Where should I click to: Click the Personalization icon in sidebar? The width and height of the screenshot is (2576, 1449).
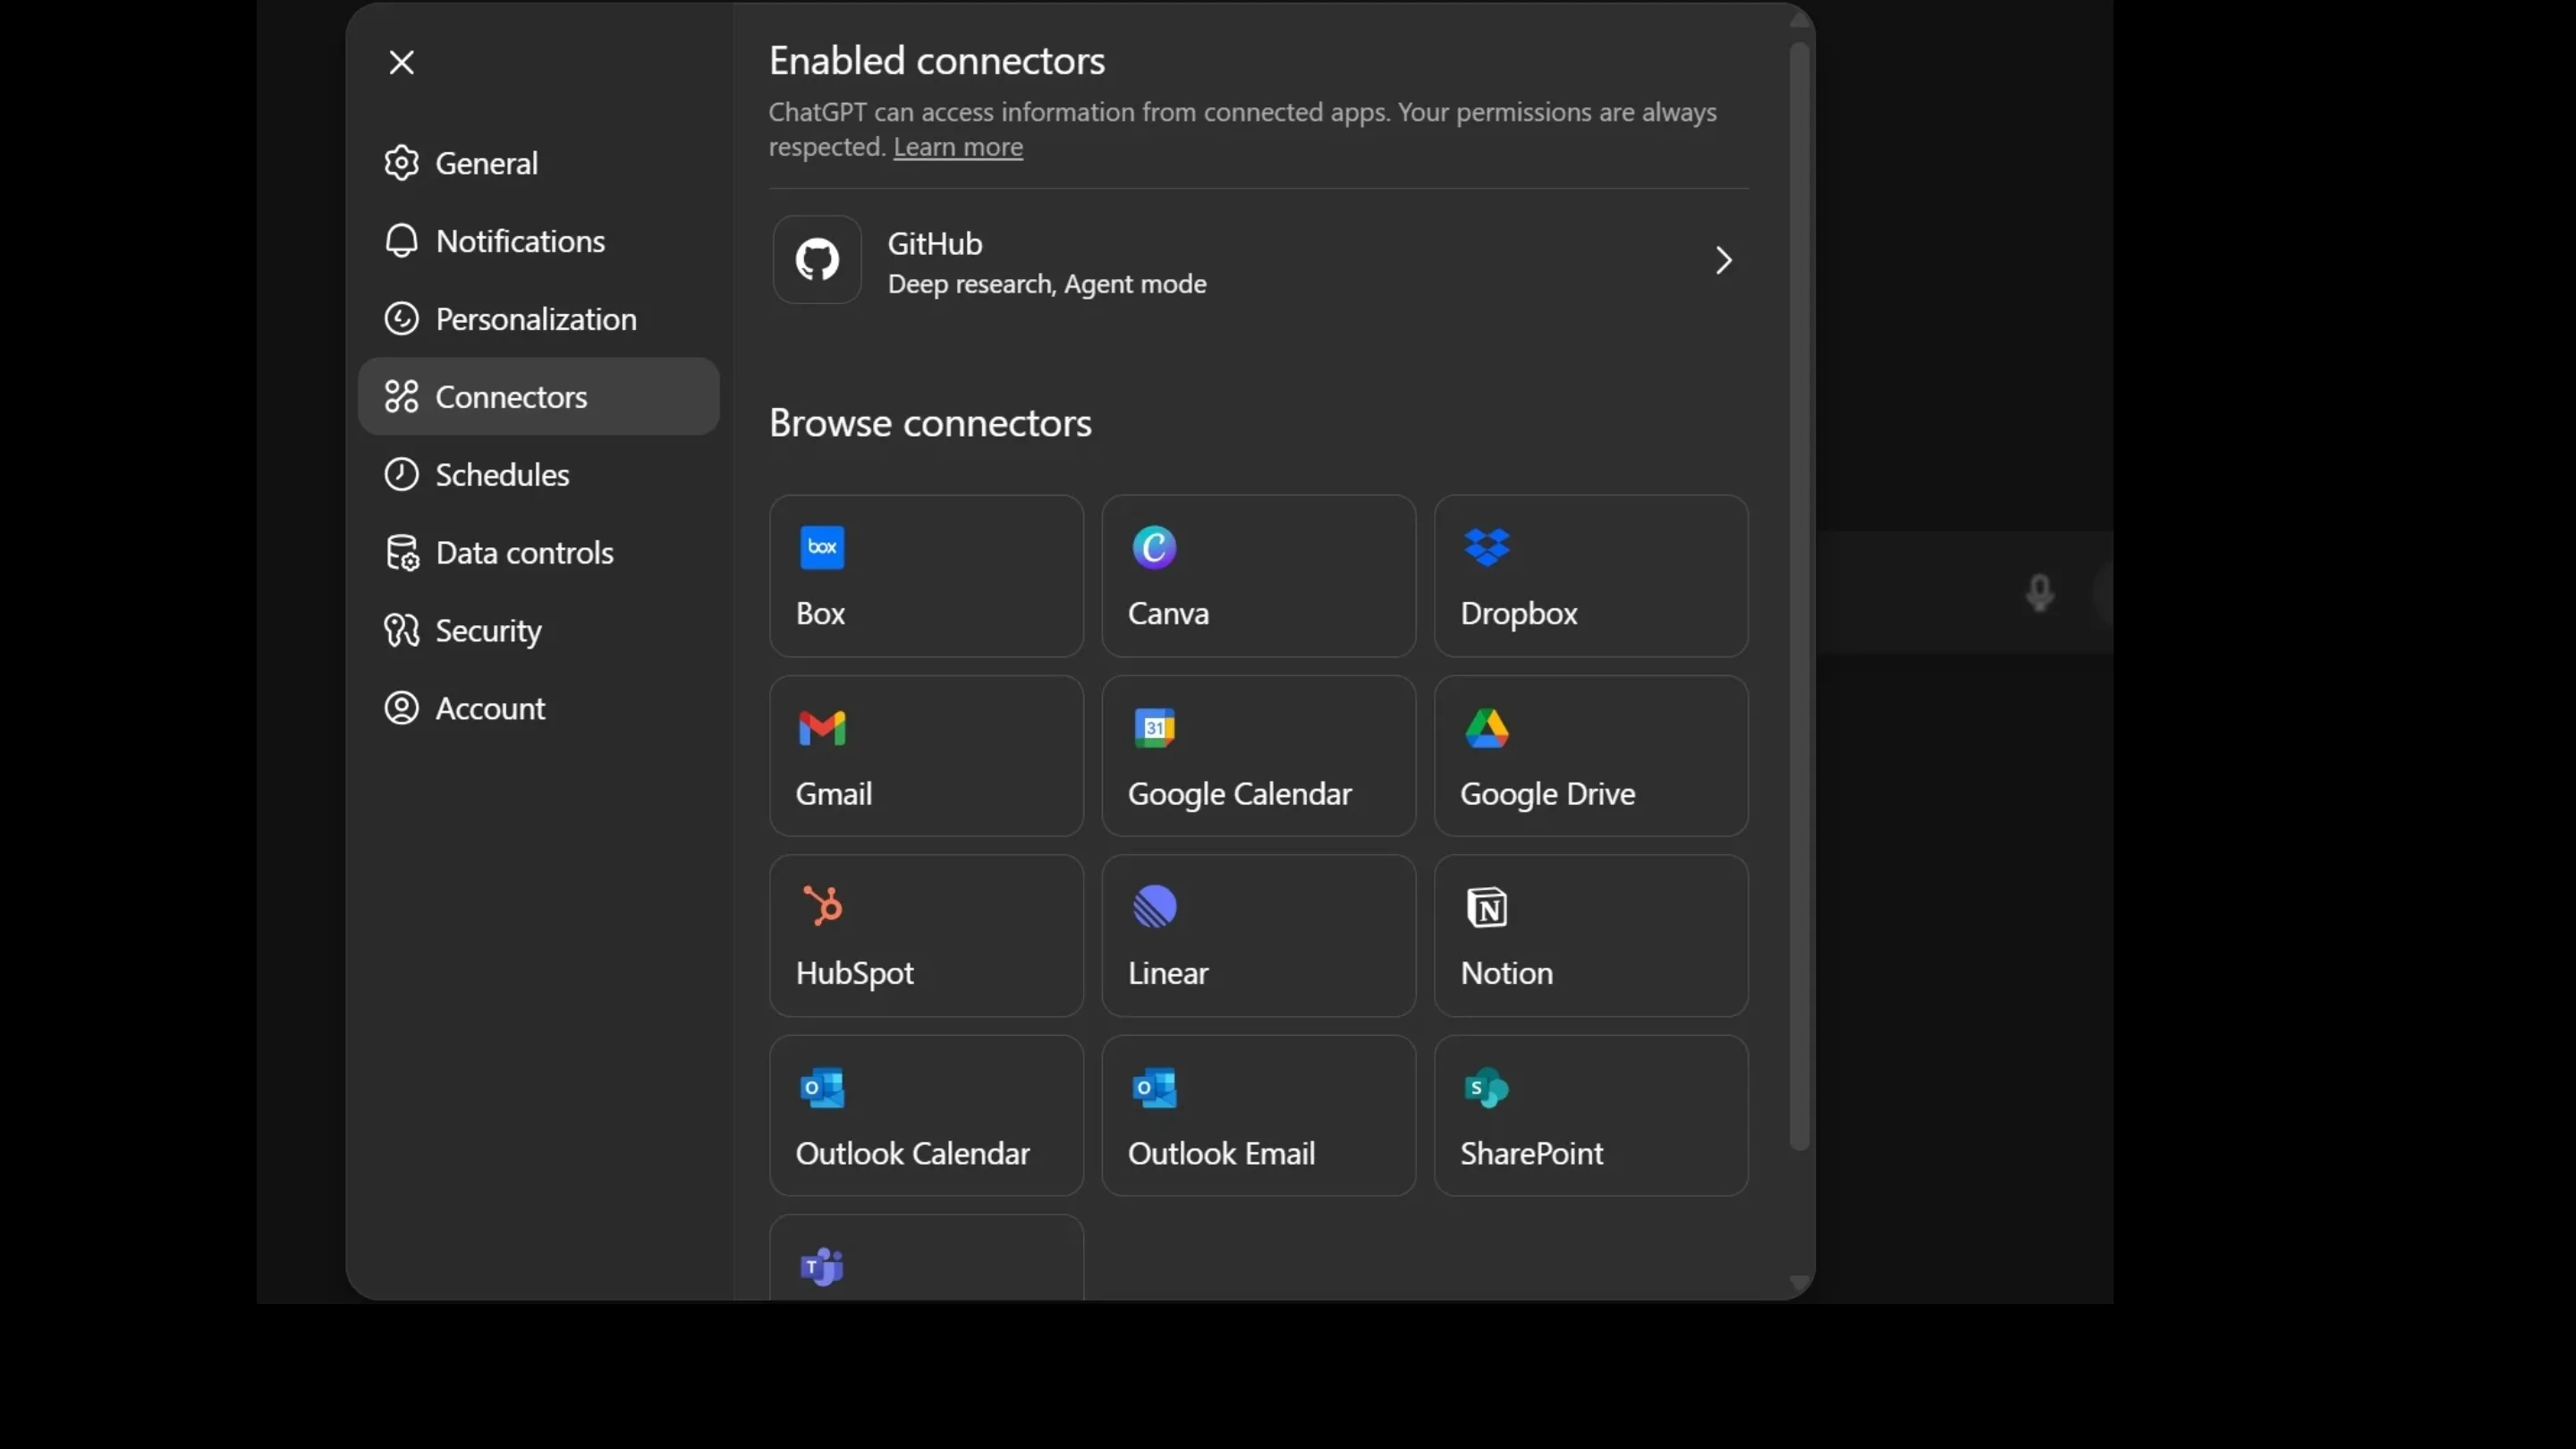pos(401,319)
